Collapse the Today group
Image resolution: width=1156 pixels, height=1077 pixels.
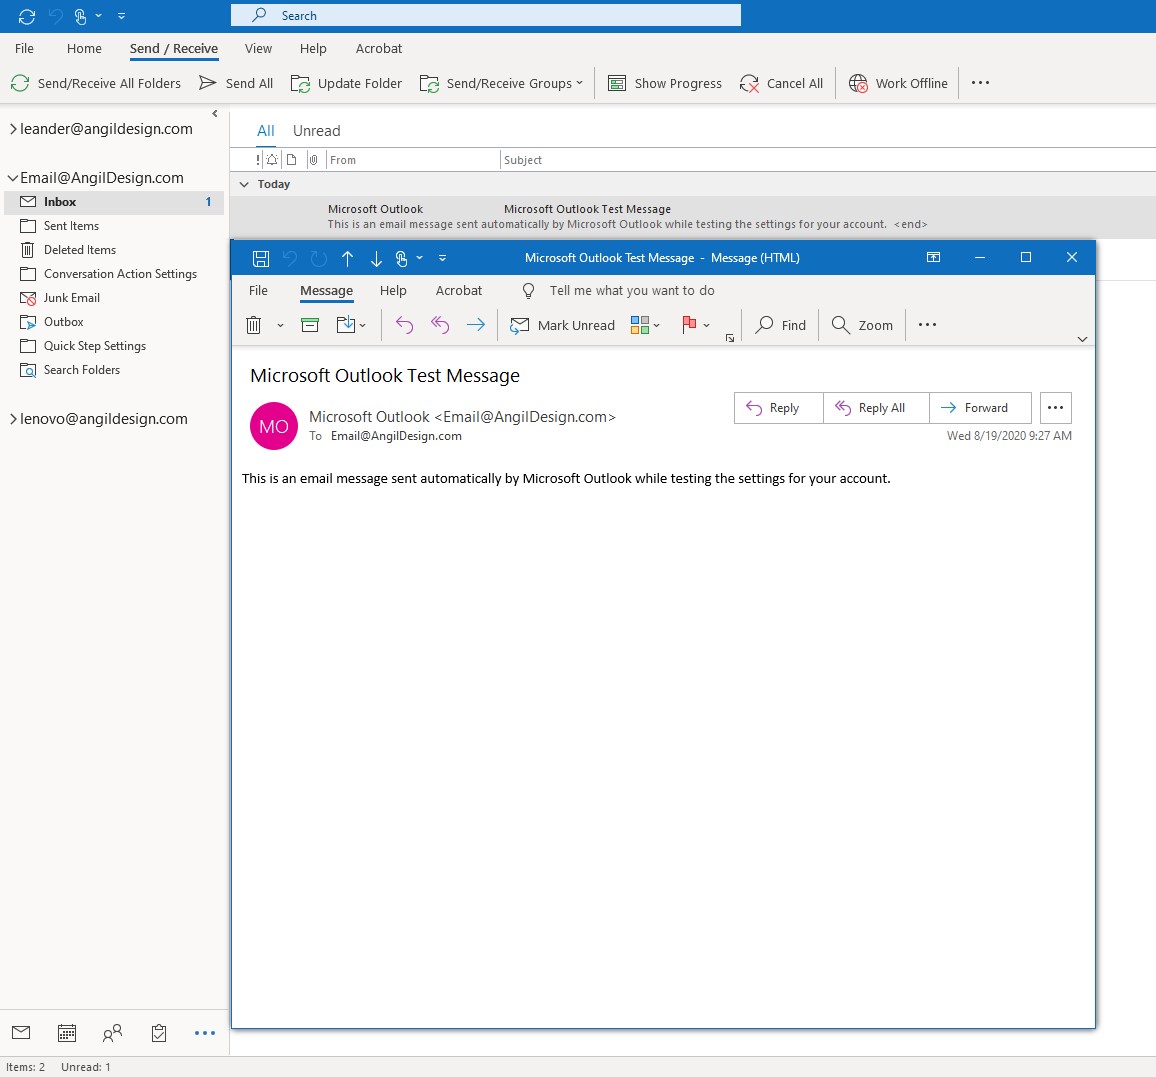coord(245,184)
